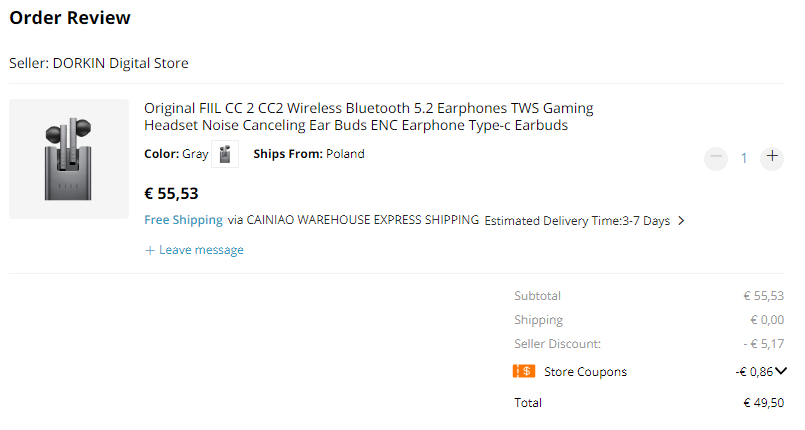Select the Gray color swatch
This screenshot has height=430, width=805.
tap(225, 154)
